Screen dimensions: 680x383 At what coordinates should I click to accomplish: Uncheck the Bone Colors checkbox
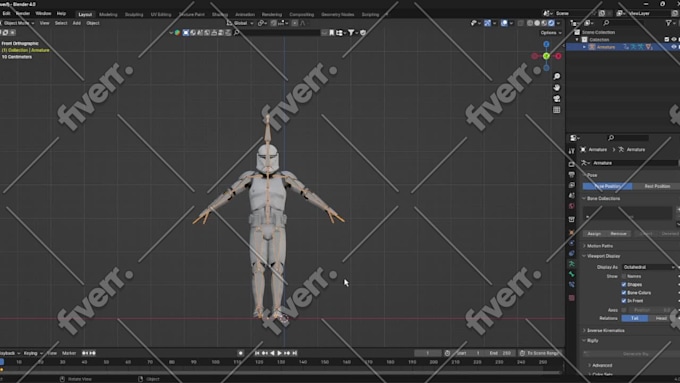click(624, 293)
